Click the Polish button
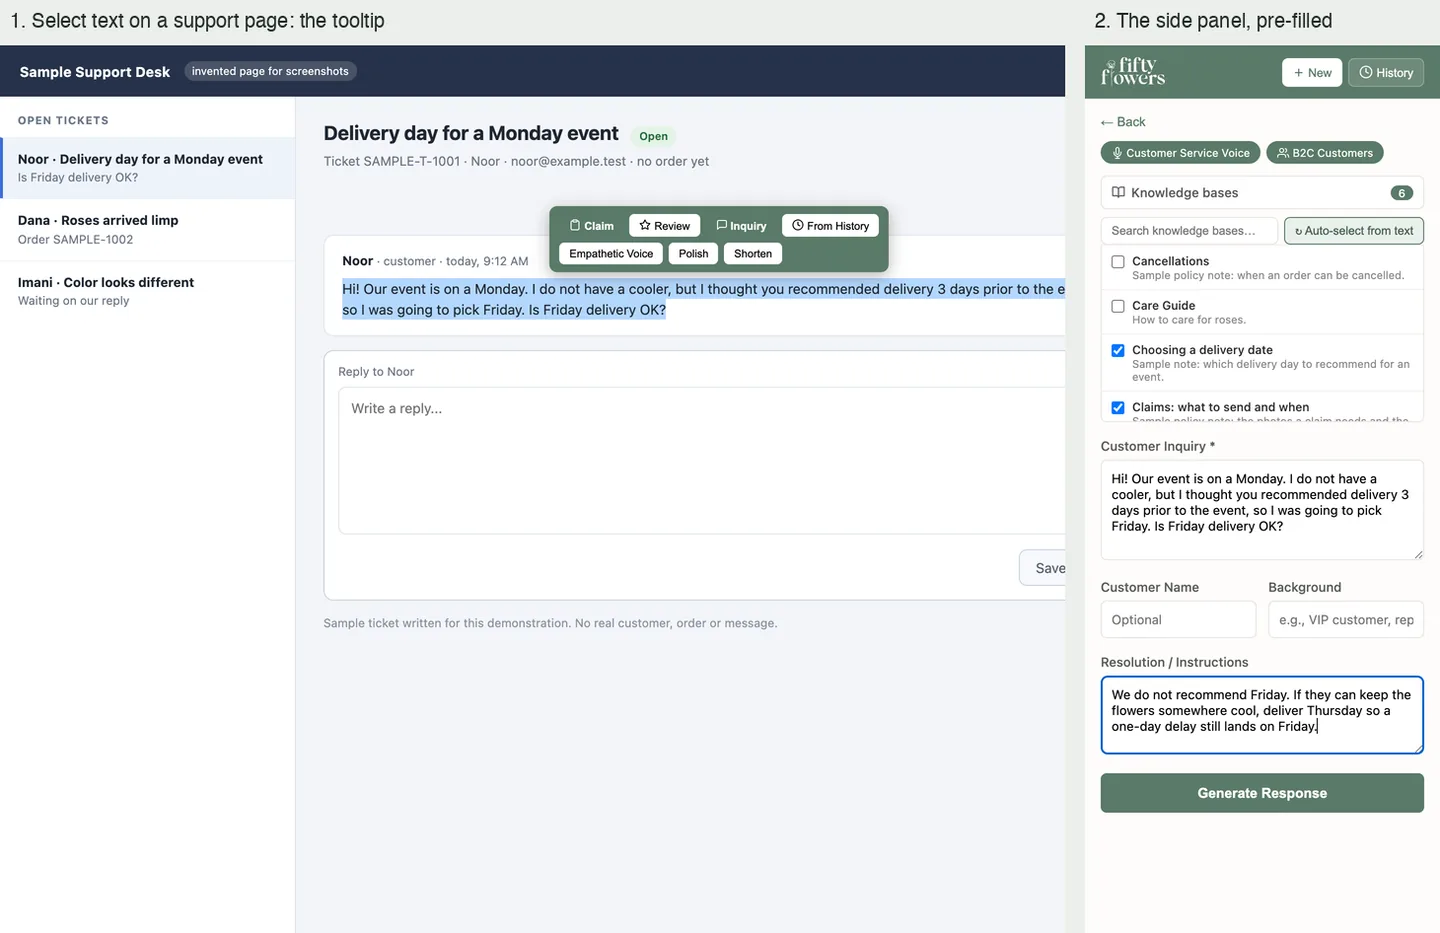 (693, 254)
